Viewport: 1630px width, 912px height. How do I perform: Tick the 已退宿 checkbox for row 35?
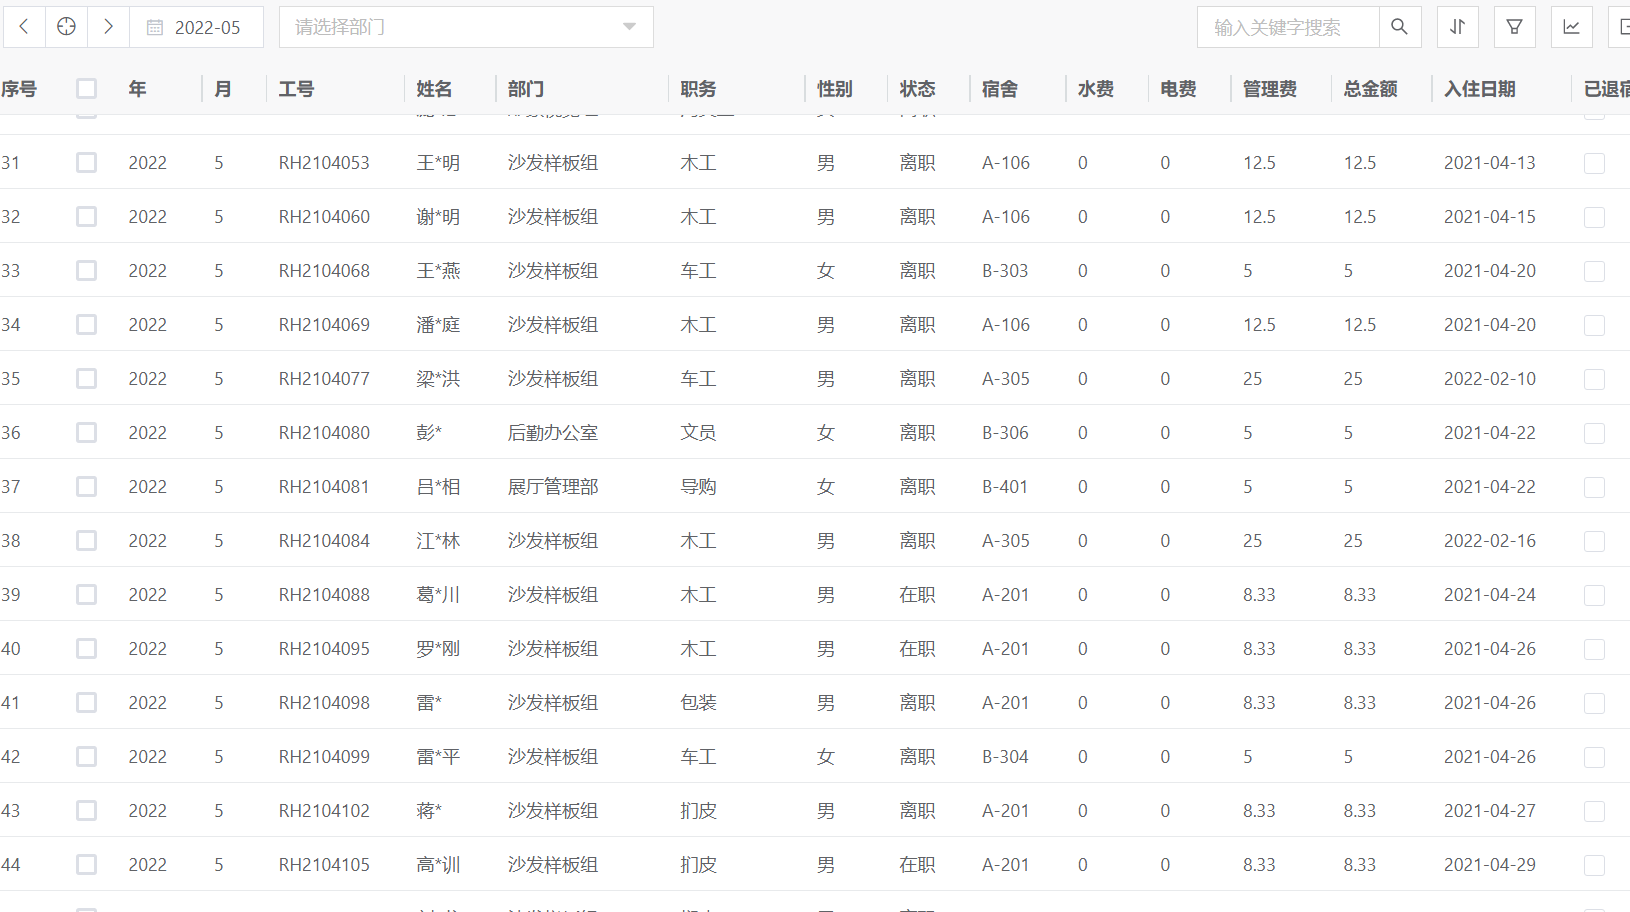pyautogui.click(x=1595, y=379)
